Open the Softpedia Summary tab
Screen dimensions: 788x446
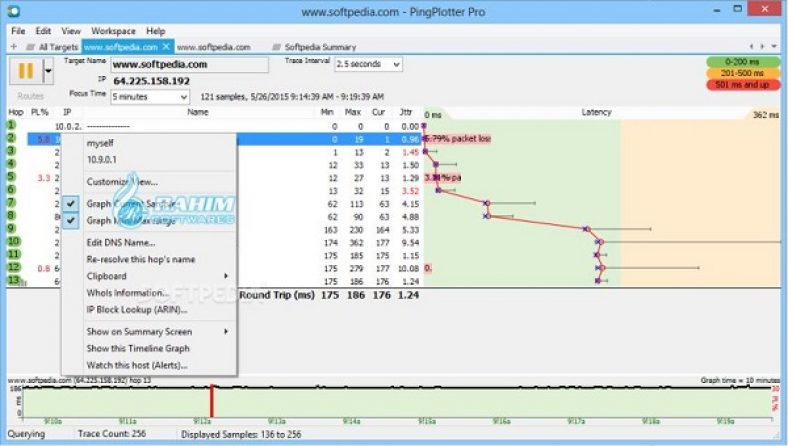click(314, 47)
